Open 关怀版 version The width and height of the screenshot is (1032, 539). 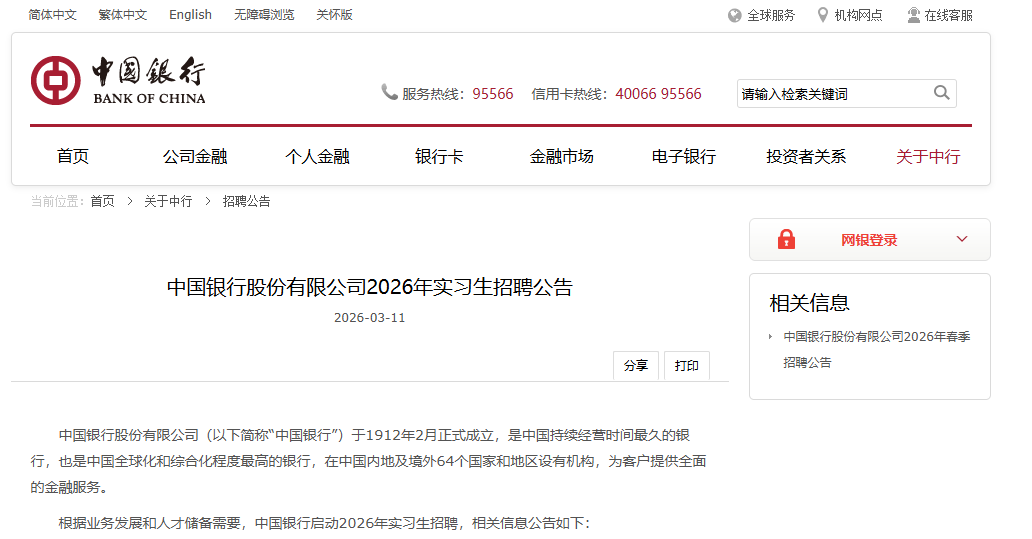[x=334, y=14]
